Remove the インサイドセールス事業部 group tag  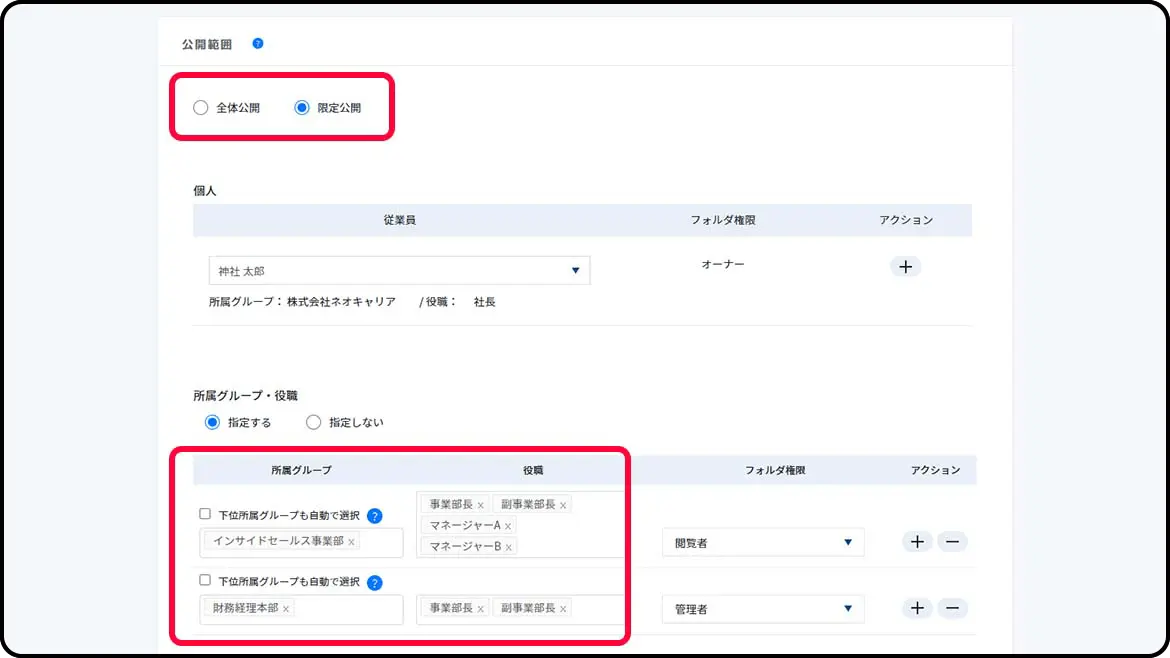[x=352, y=542]
